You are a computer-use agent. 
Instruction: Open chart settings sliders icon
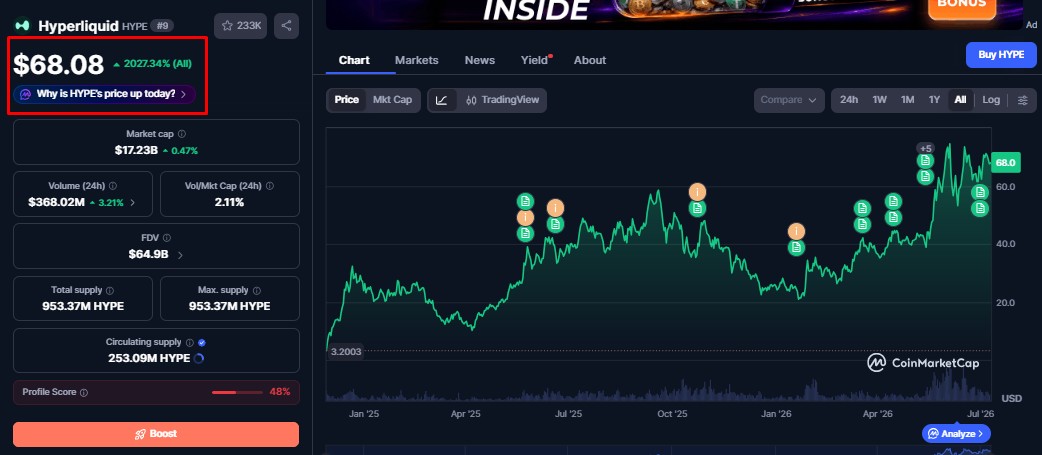pyautogui.click(x=1023, y=100)
